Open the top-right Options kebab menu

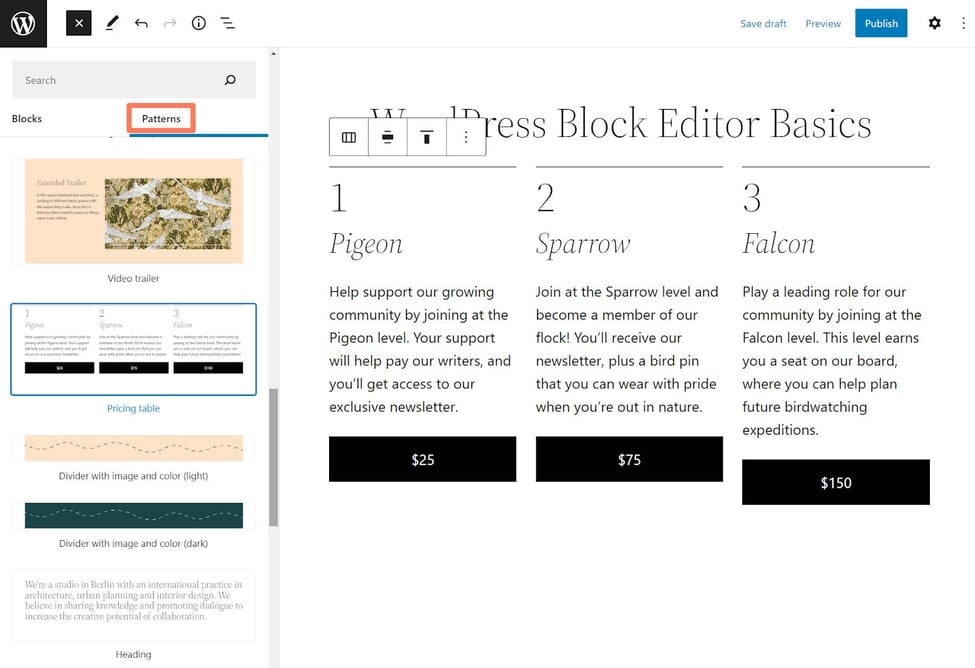coord(963,23)
